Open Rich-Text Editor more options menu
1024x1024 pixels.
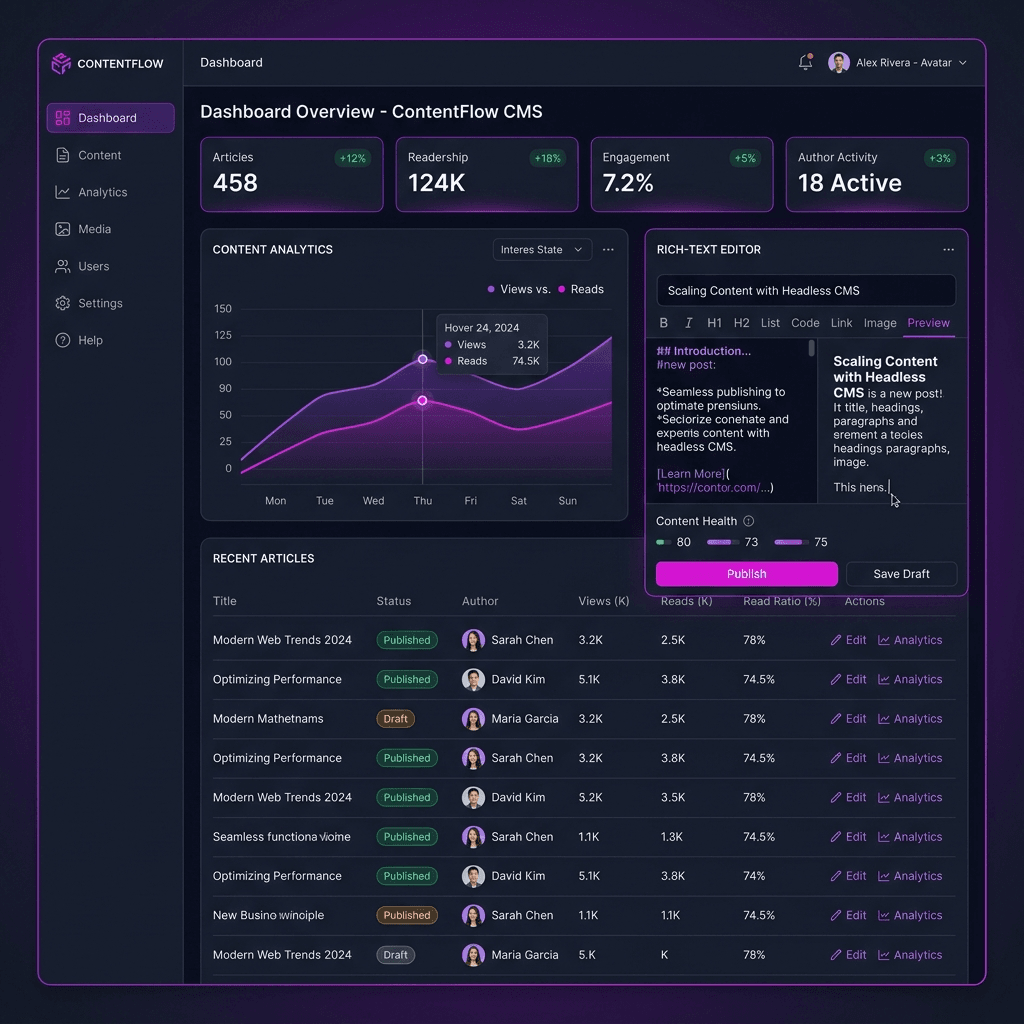[948, 249]
